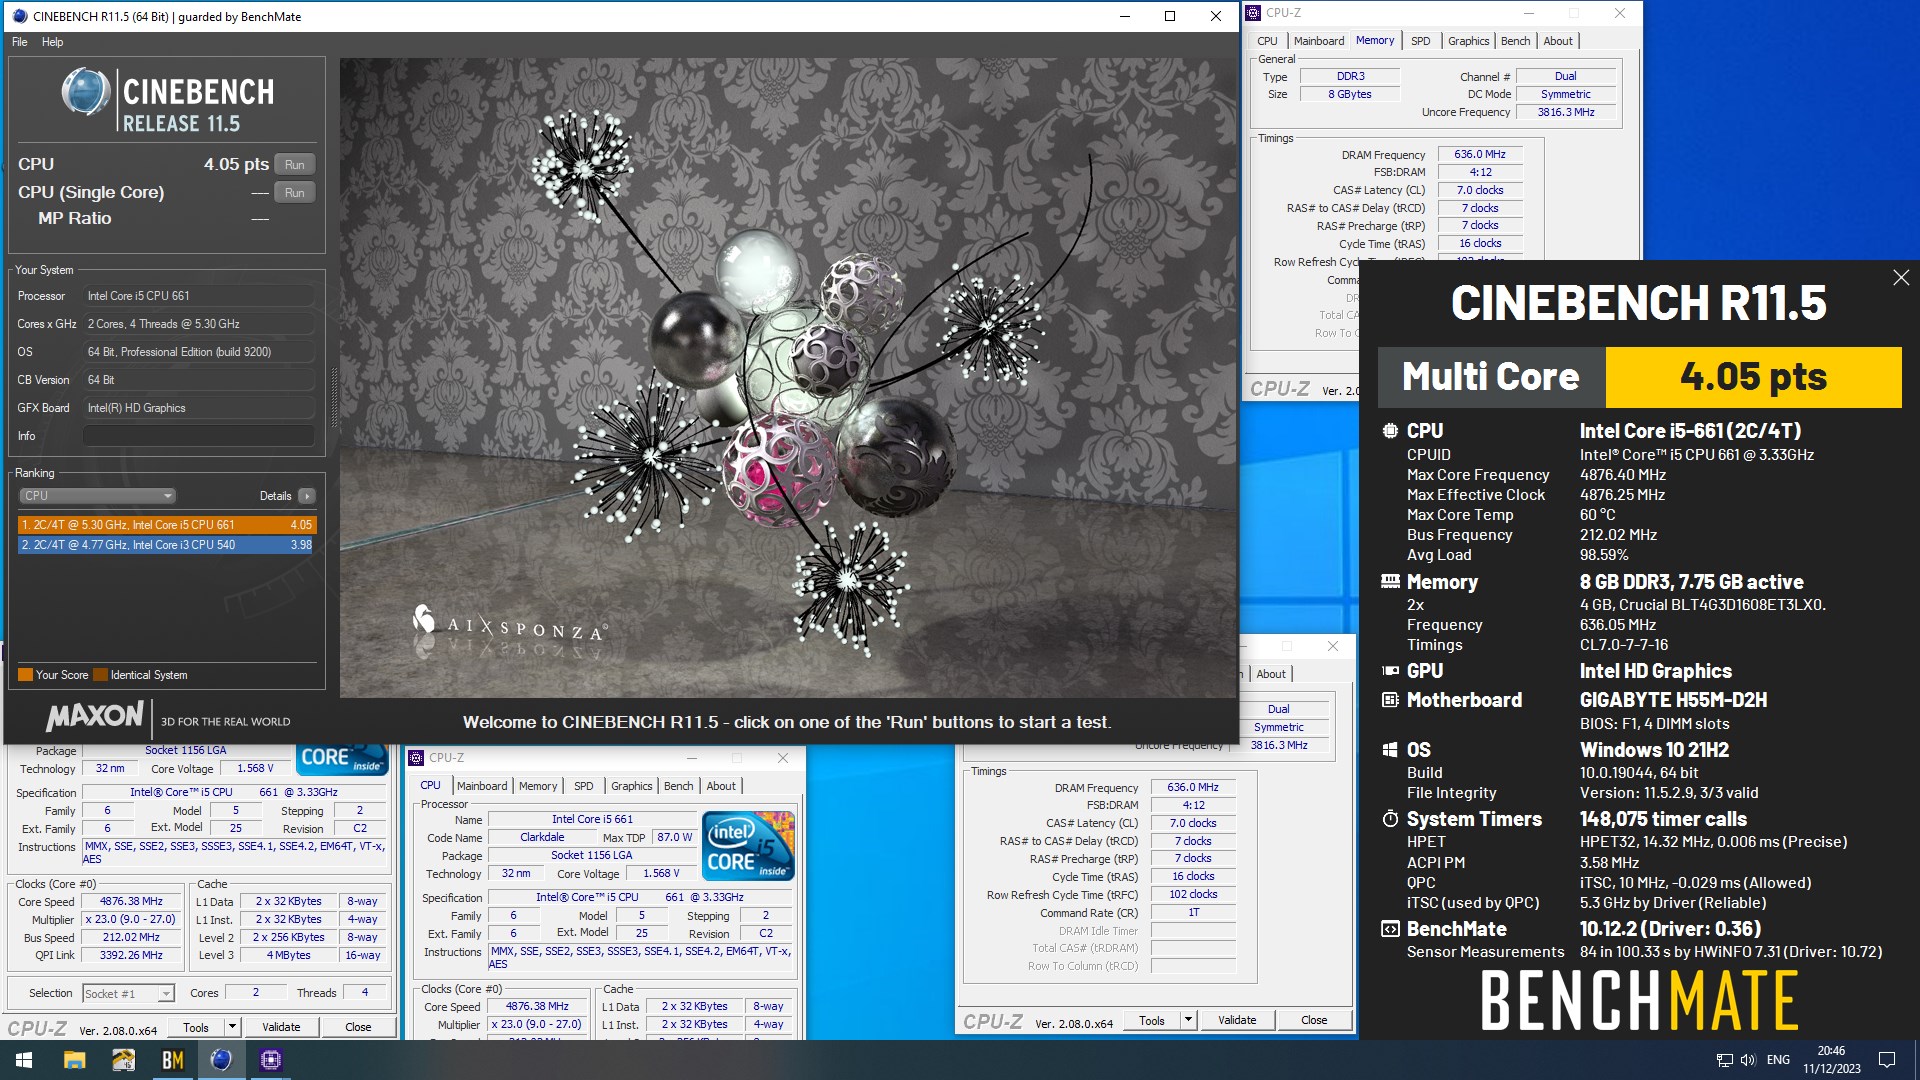This screenshot has width=1920, height=1080.
Task: Click the Motherboard icon in BenchMate
Action: tap(1390, 700)
